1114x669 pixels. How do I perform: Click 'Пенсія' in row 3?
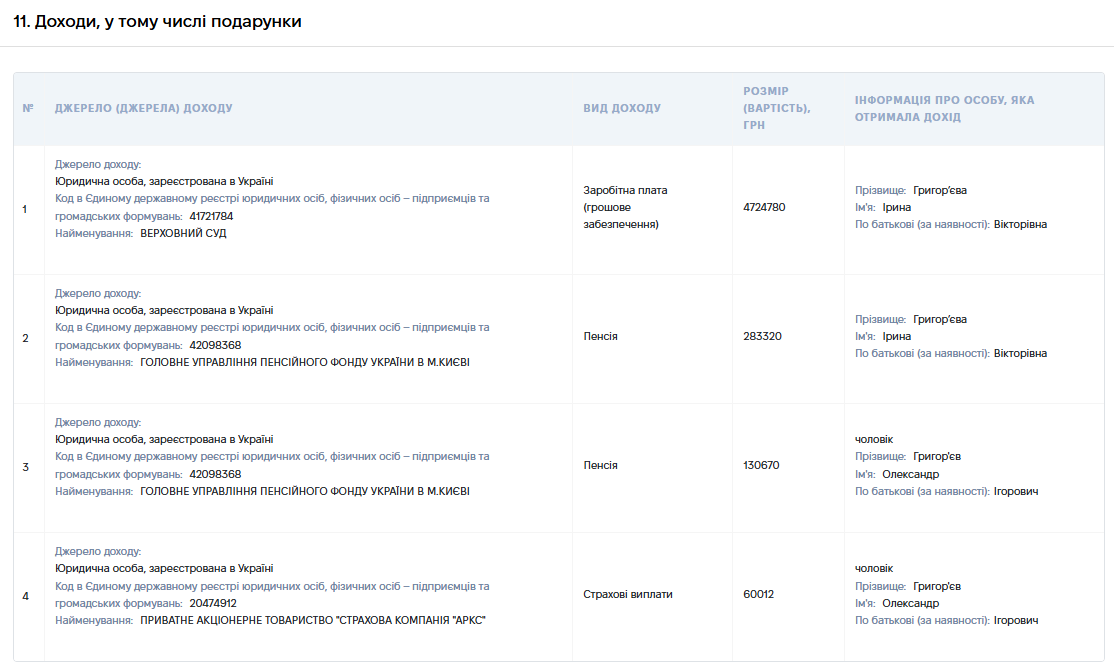click(600, 465)
